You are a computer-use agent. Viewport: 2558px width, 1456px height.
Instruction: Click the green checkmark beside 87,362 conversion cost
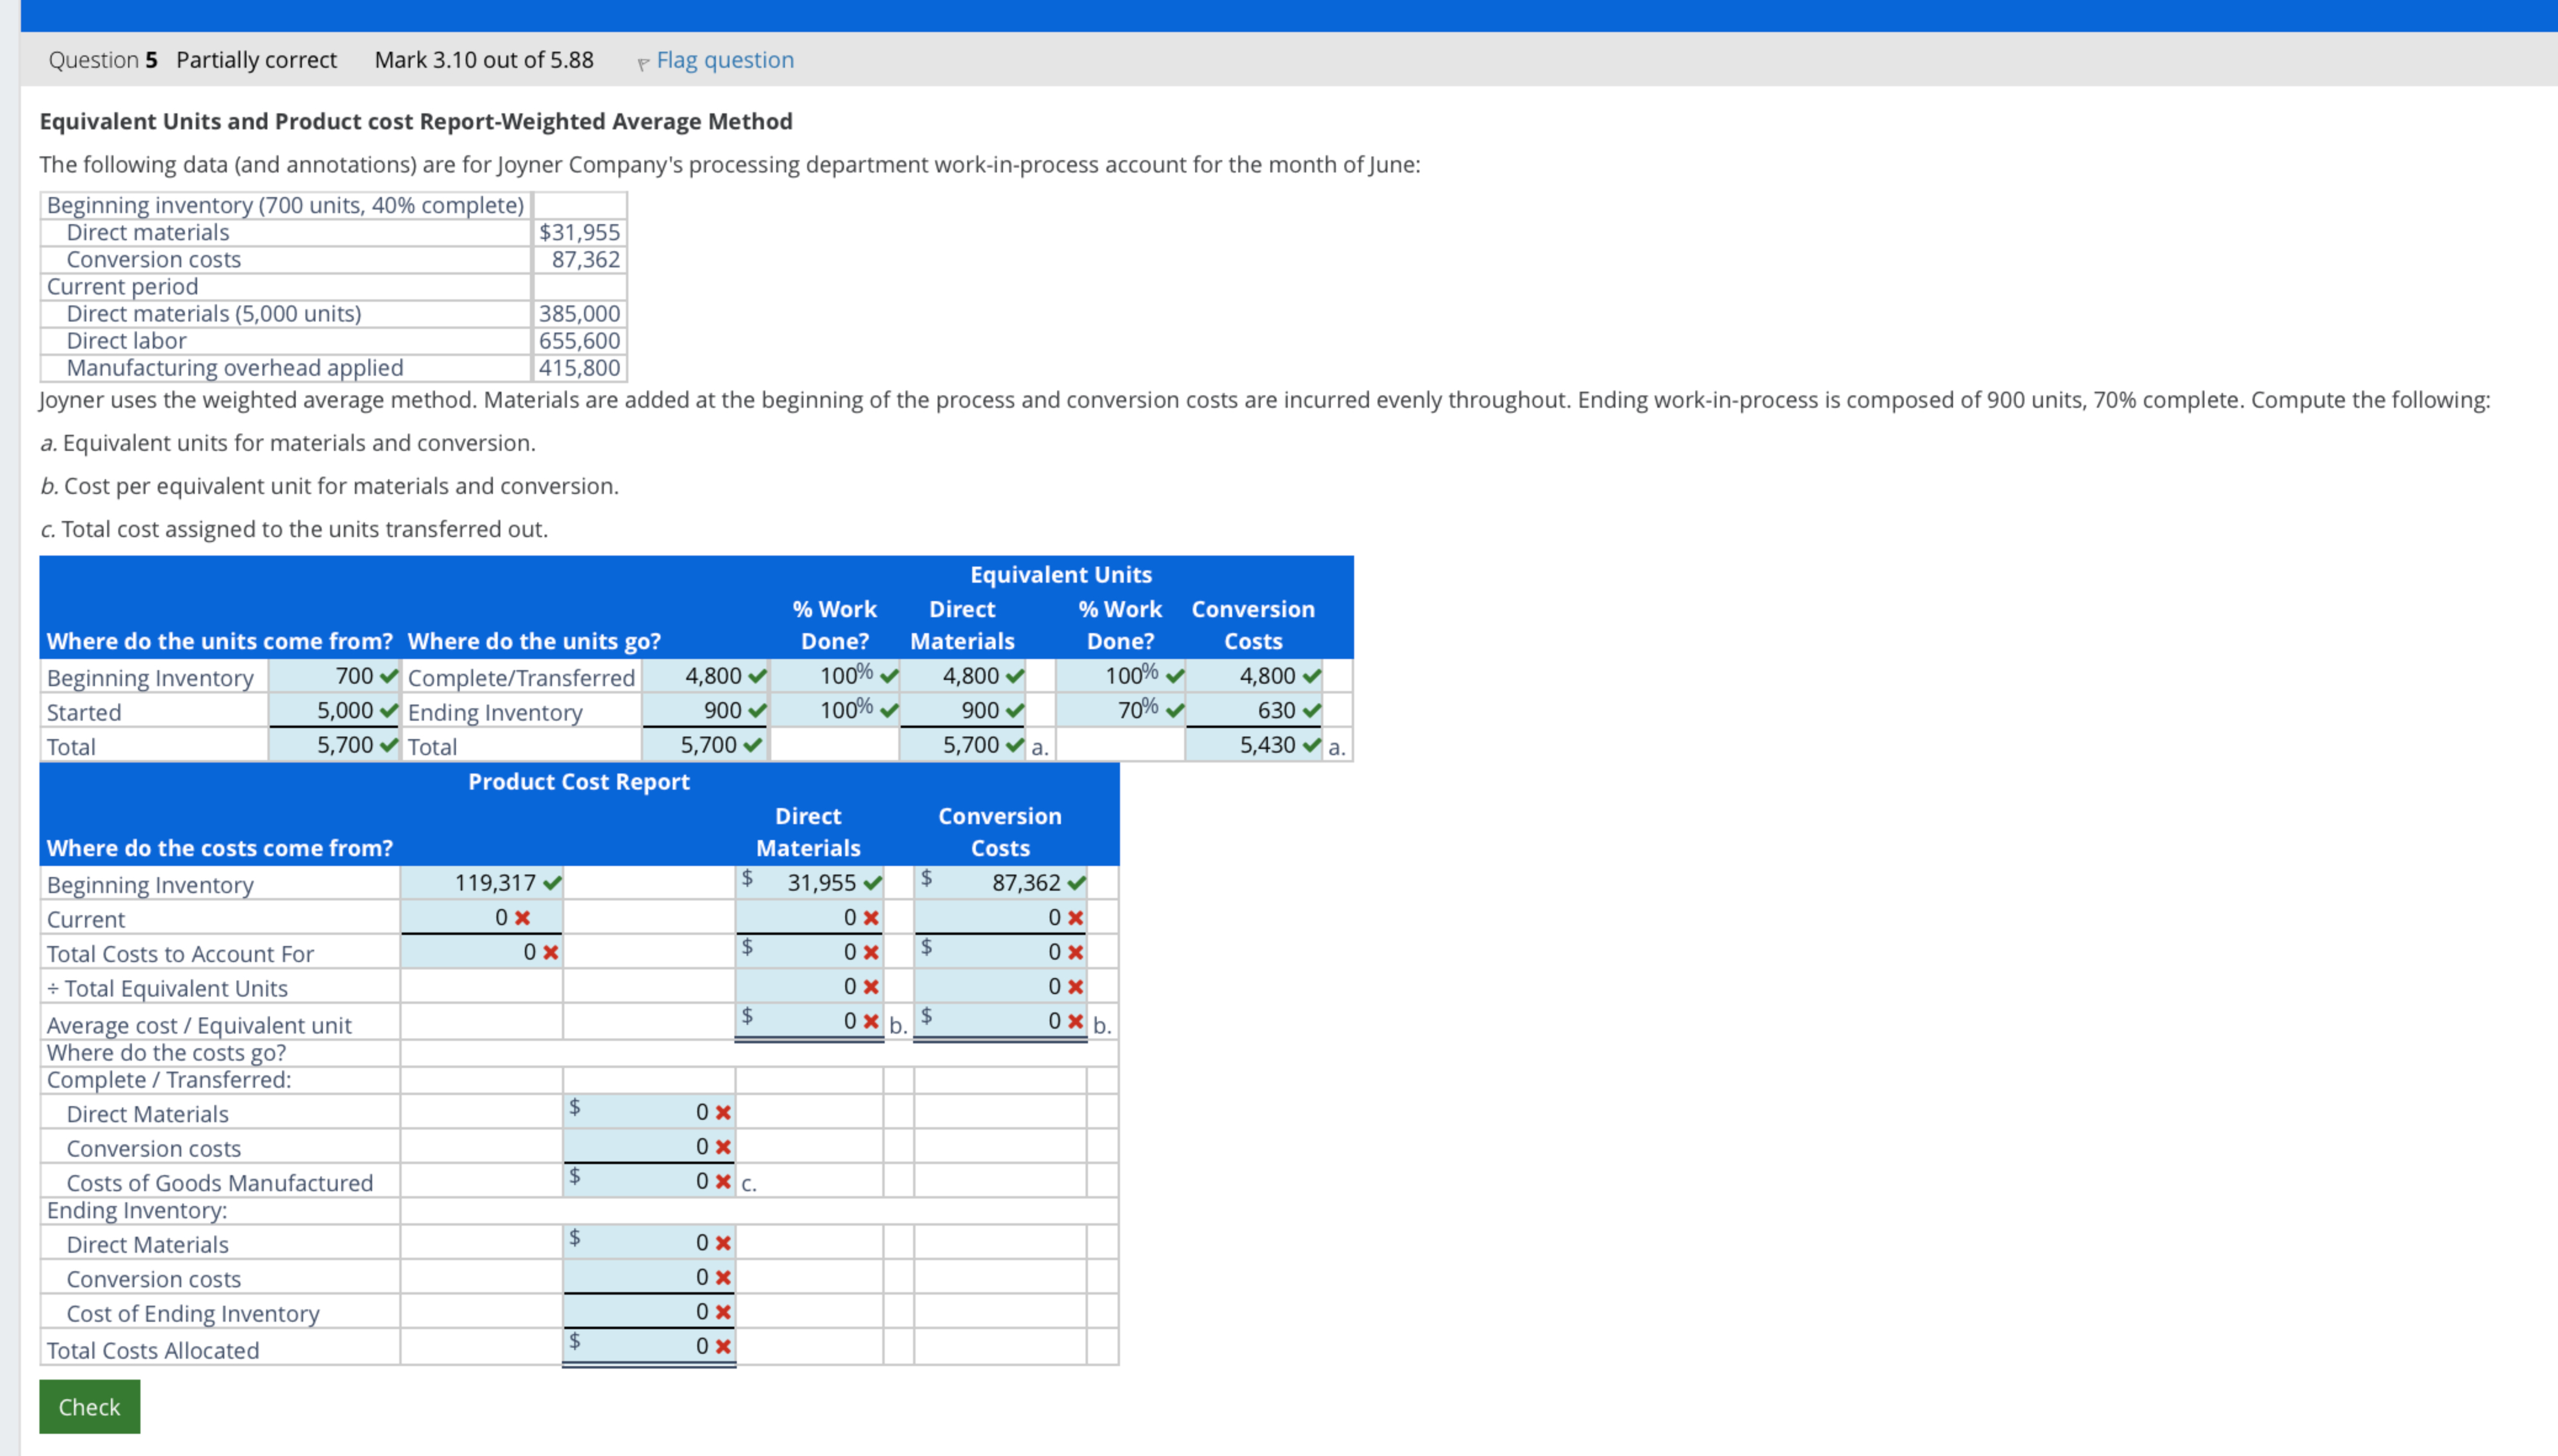(1076, 883)
